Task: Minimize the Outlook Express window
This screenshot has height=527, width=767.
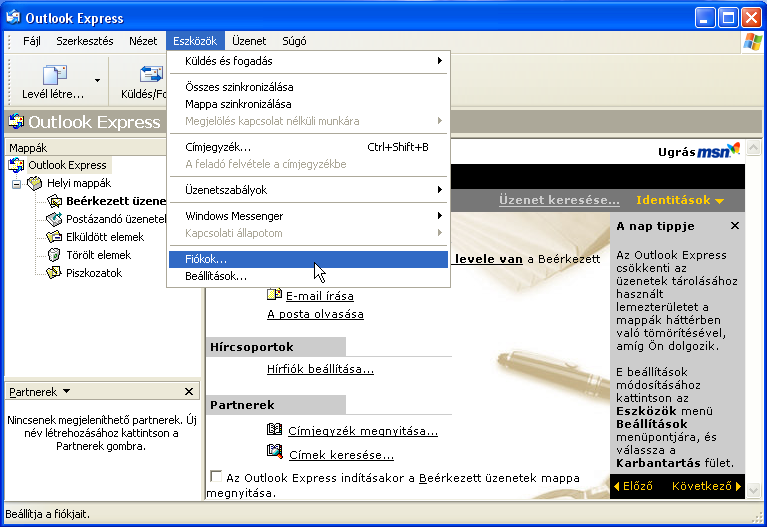Action: 705,18
